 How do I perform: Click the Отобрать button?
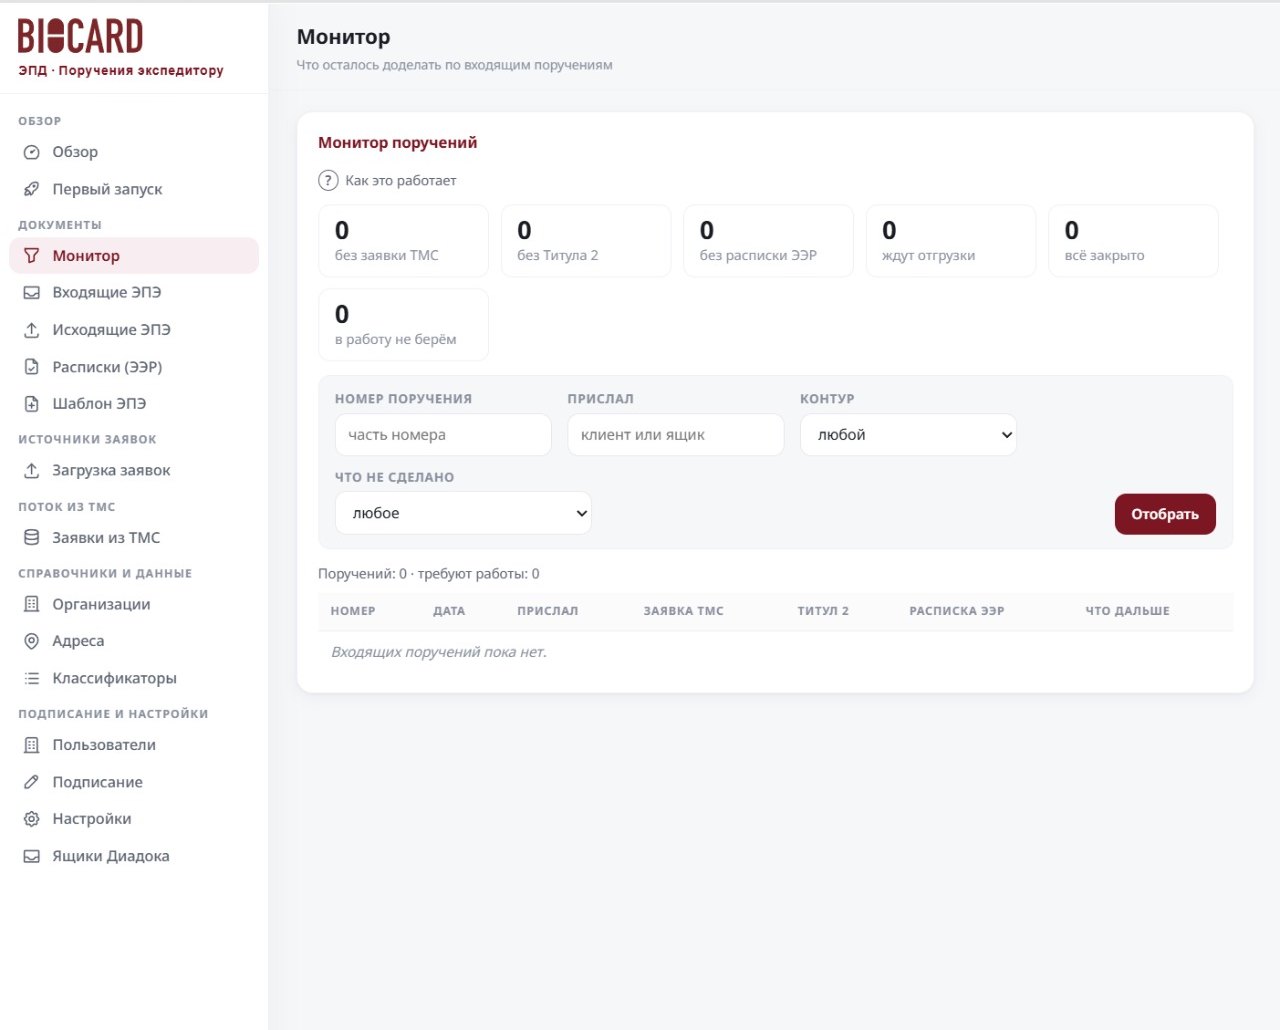coord(1165,514)
